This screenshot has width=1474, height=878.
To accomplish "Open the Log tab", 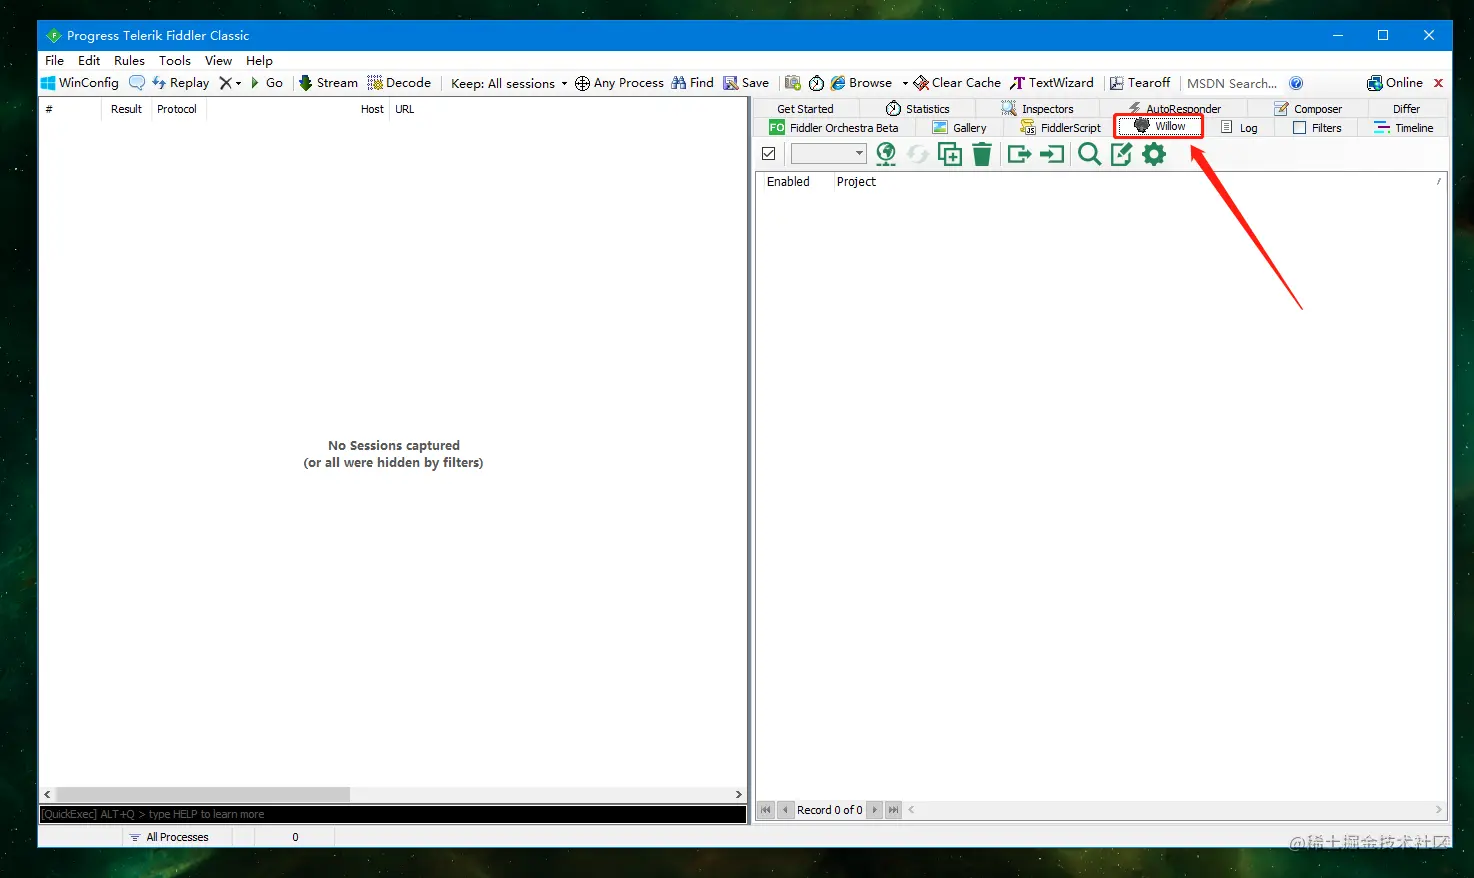I will [x=1239, y=128].
